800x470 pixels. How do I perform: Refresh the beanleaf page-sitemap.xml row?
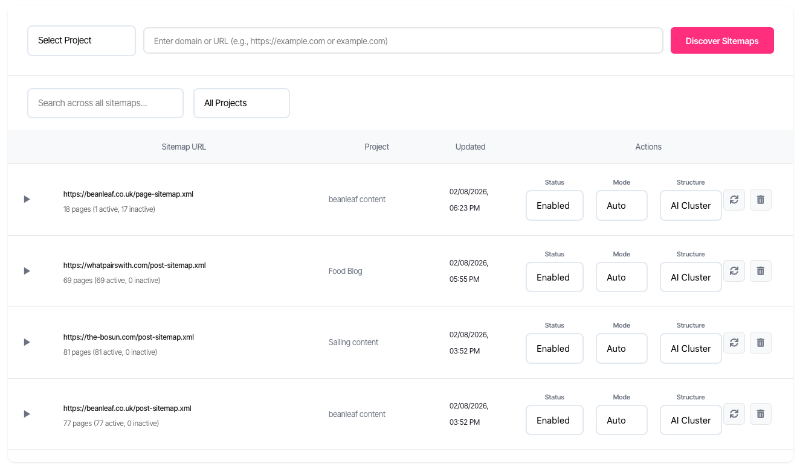click(734, 200)
